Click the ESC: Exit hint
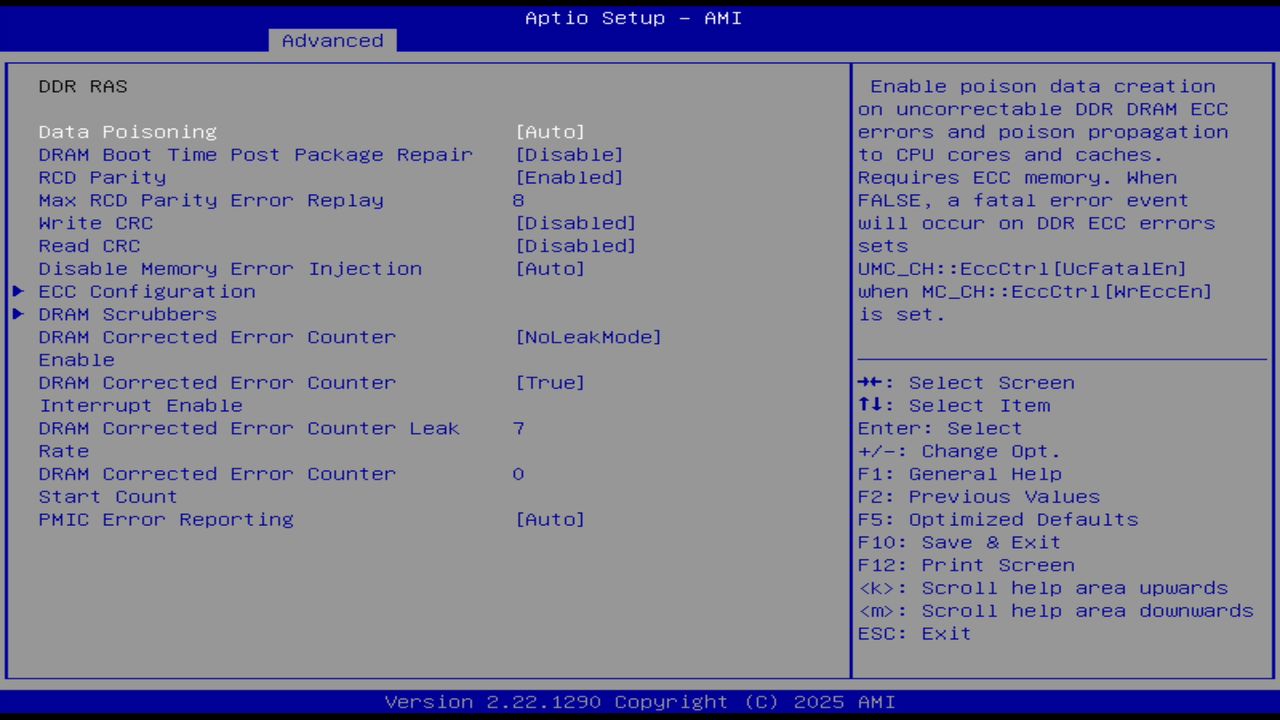The height and width of the screenshot is (720, 1280). (x=915, y=633)
